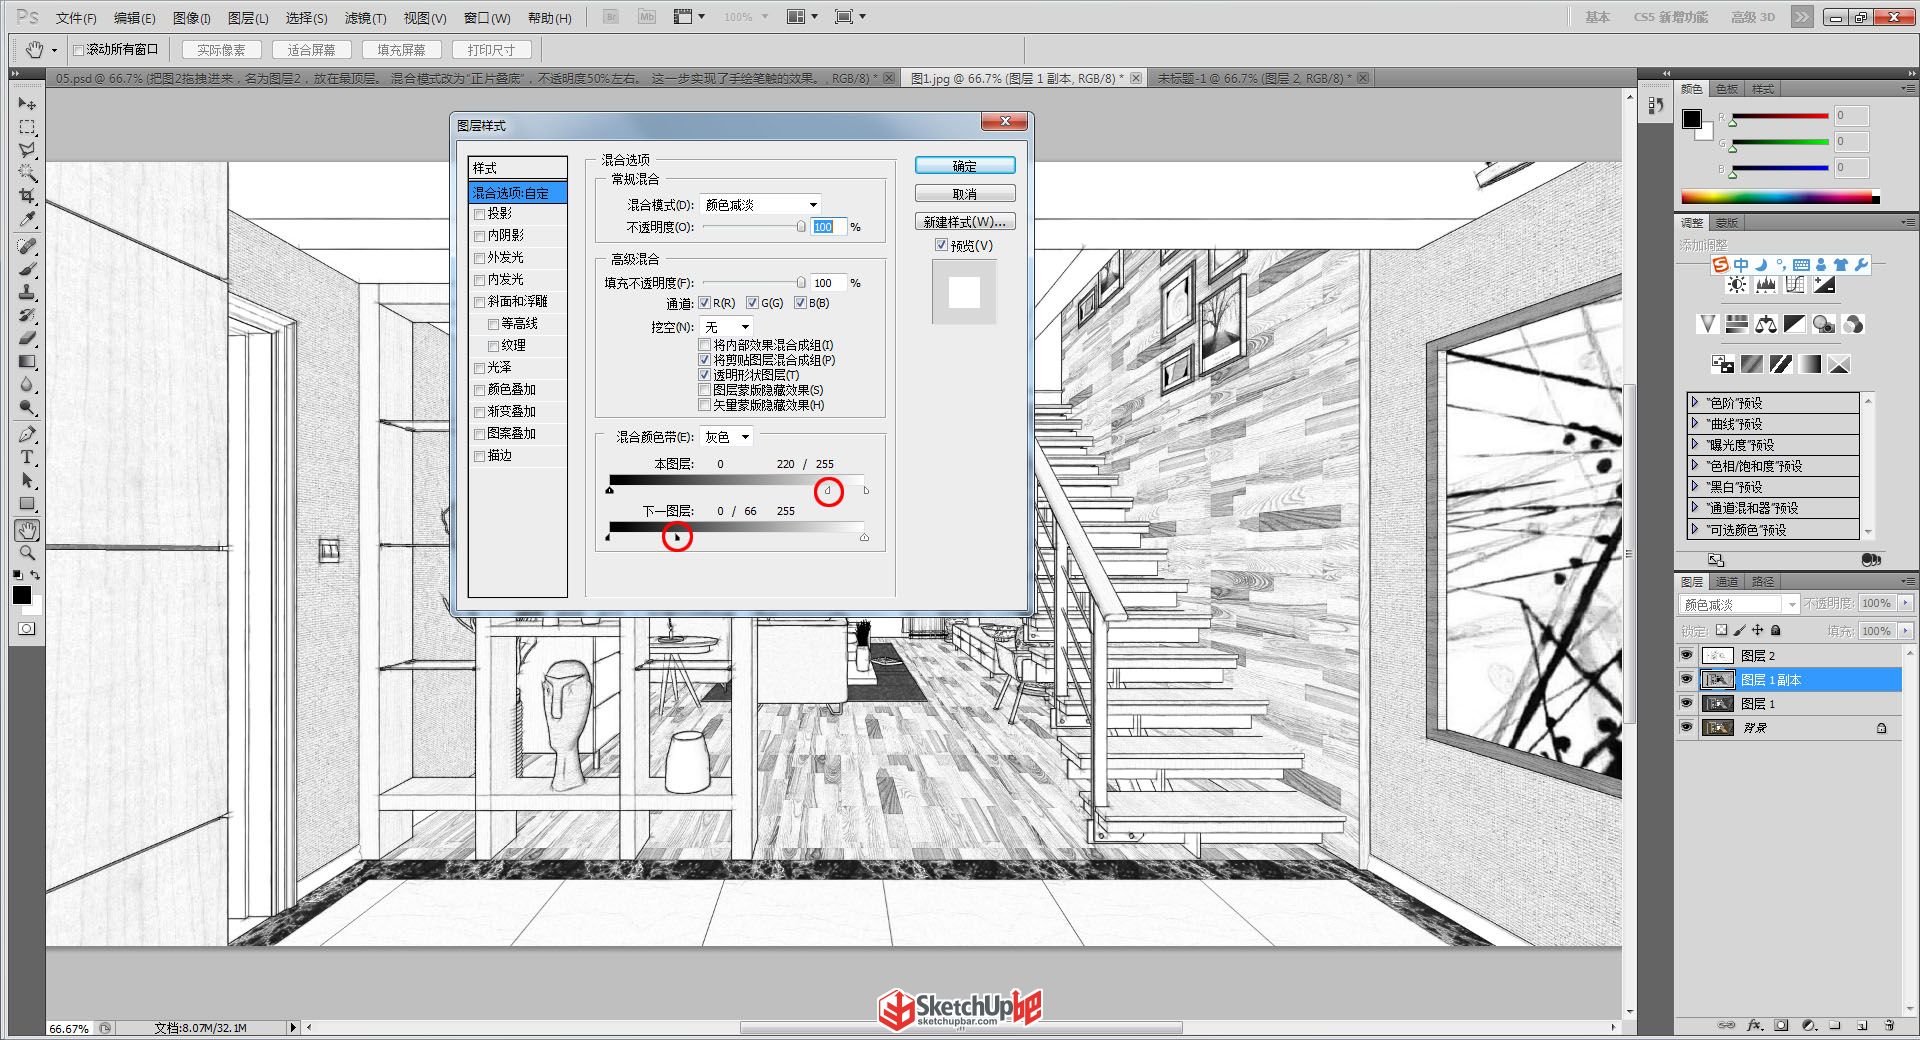
Task: Select the Rectangular Marquee tool
Action: tap(27, 127)
